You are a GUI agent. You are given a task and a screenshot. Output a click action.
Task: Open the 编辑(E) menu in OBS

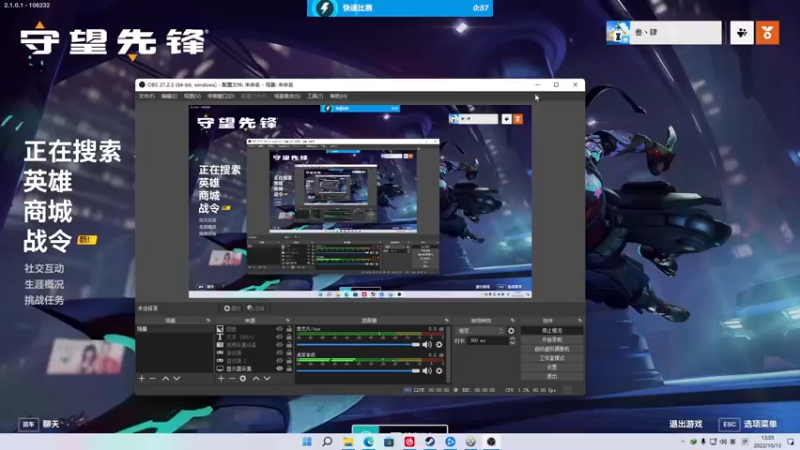pyautogui.click(x=169, y=96)
